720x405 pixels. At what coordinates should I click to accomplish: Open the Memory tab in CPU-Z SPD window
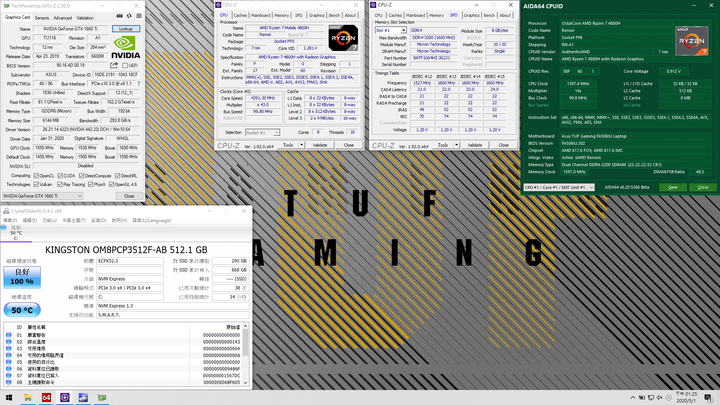[436, 15]
